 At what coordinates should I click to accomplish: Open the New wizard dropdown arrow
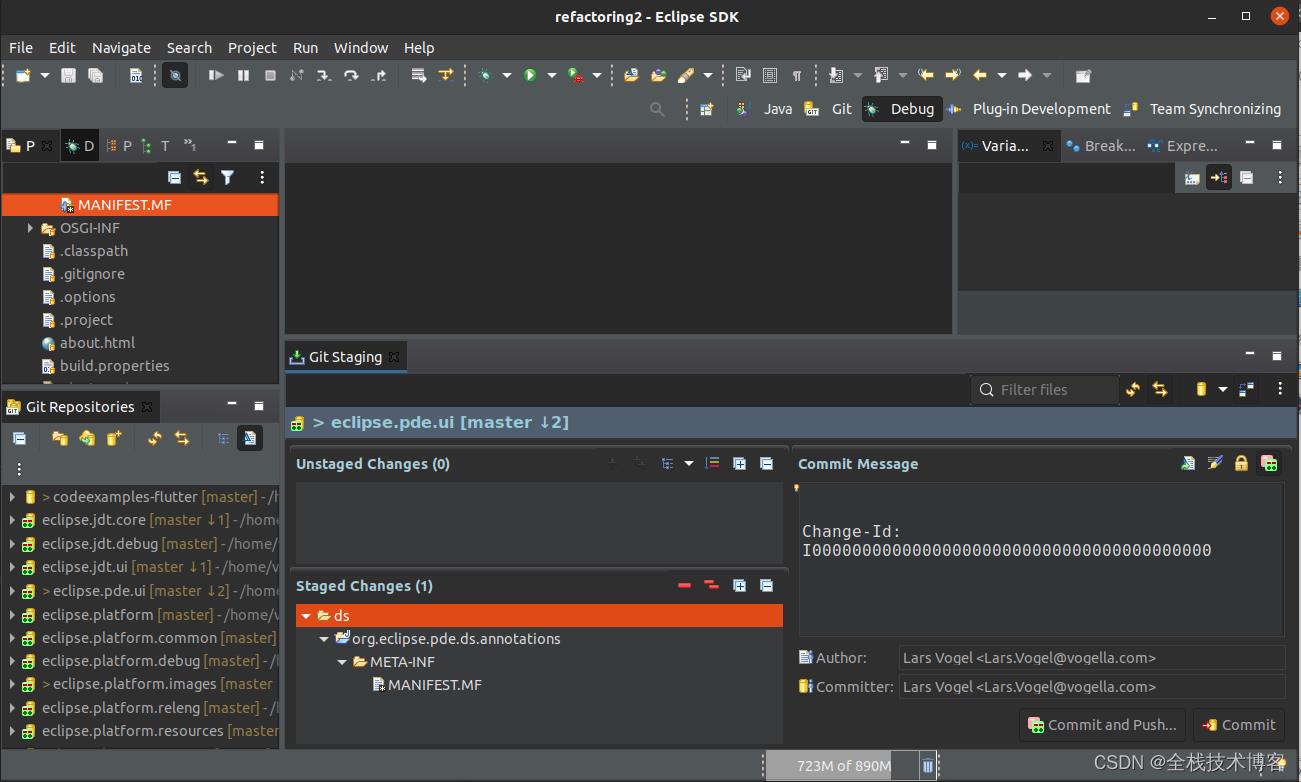[x=44, y=75]
